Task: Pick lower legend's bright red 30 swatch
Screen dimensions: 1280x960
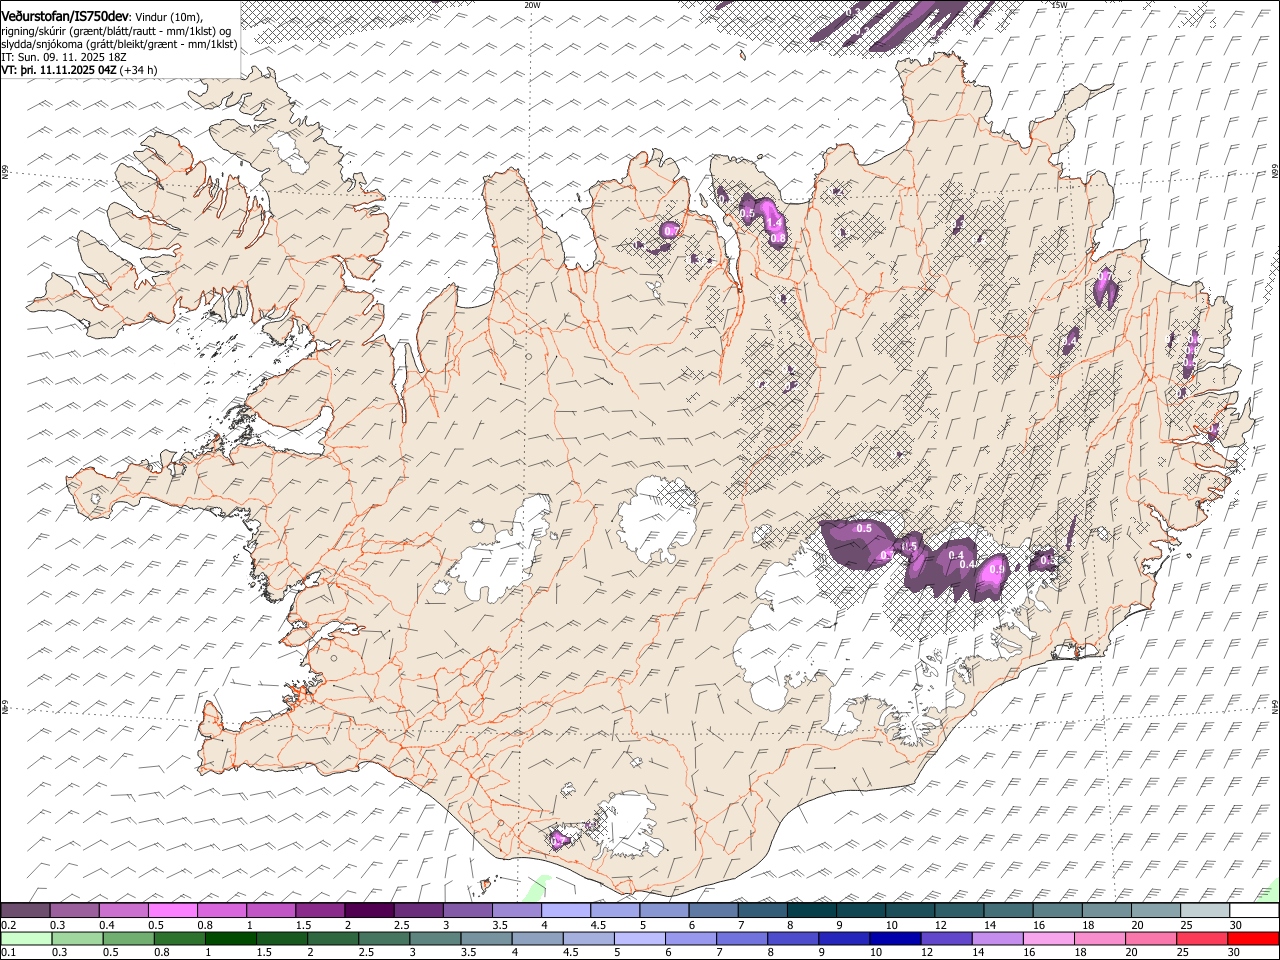Action: point(1253,938)
